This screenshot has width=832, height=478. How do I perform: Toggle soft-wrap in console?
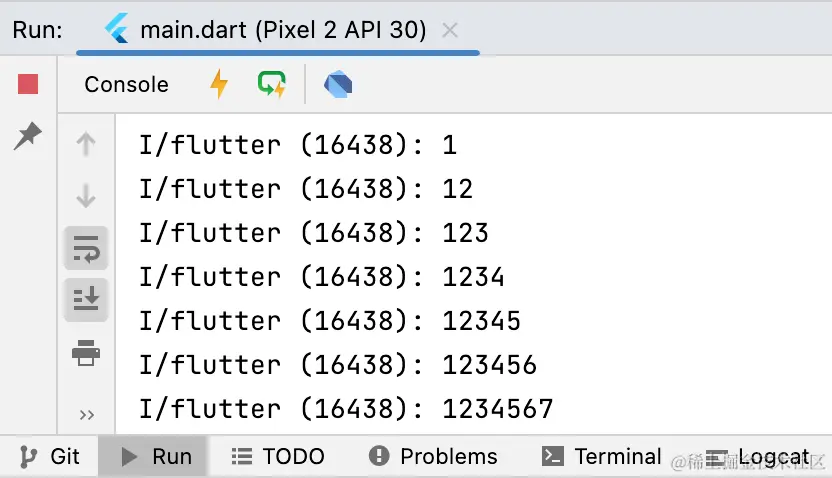[86, 248]
